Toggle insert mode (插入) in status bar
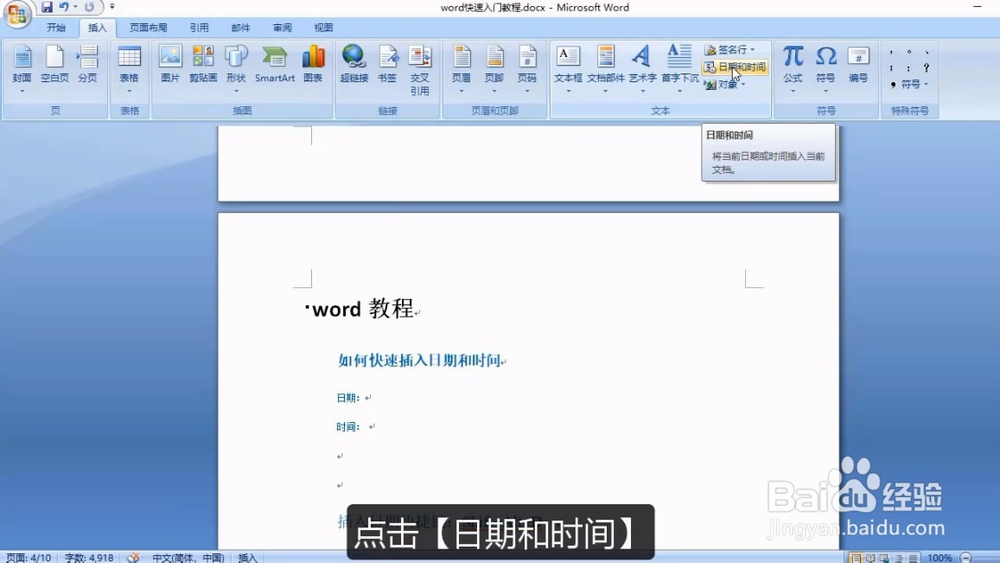1000x563 pixels. pyautogui.click(x=247, y=557)
